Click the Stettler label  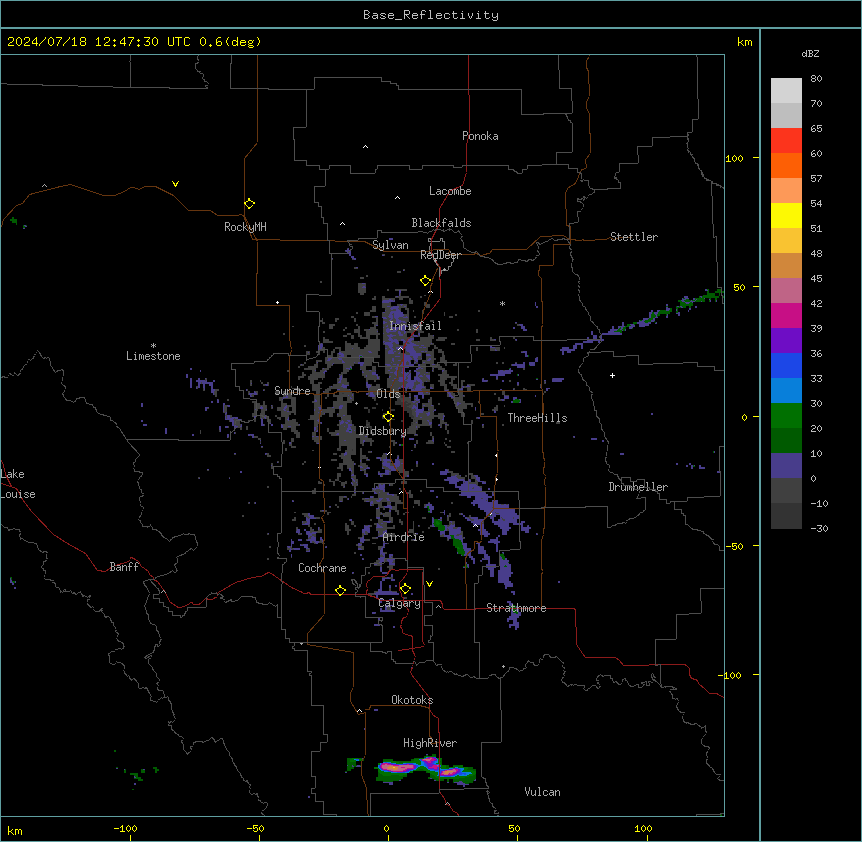pyautogui.click(x=634, y=237)
